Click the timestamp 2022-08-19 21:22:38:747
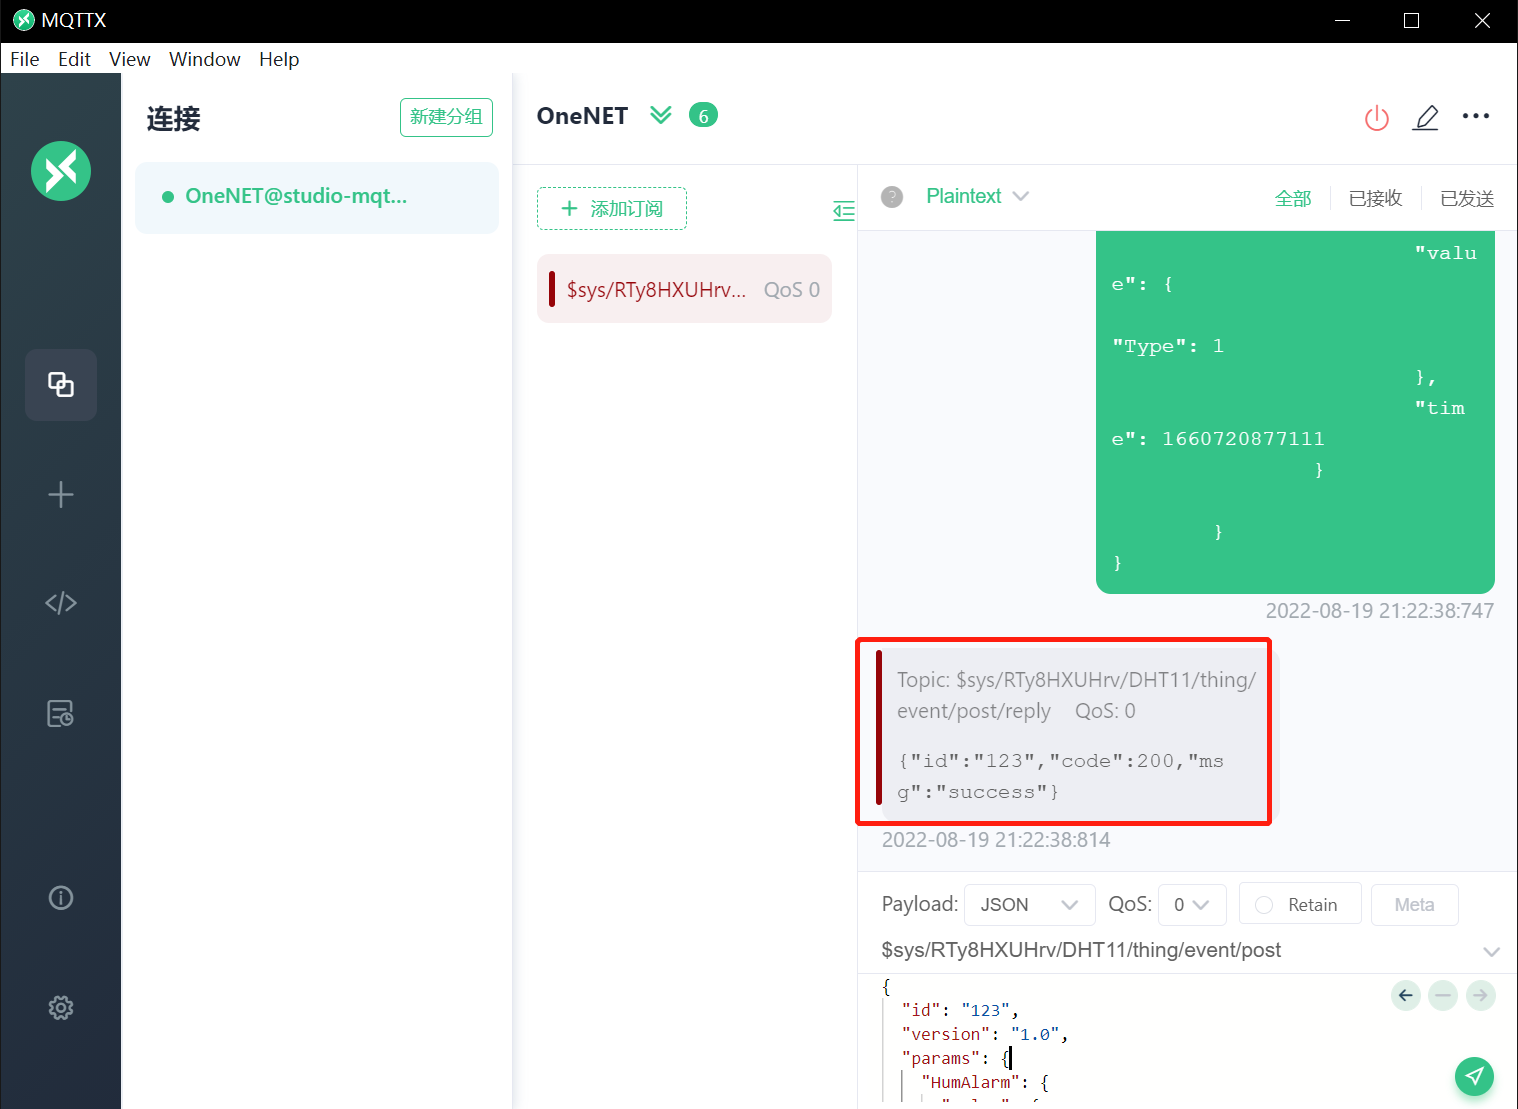 click(x=1380, y=611)
